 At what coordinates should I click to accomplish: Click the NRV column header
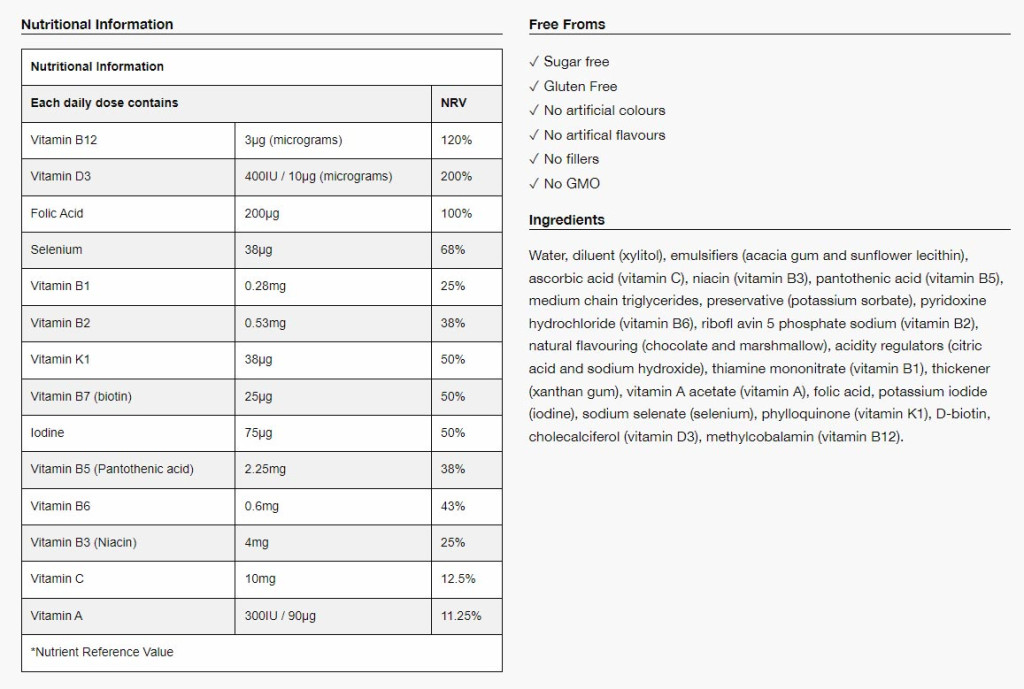click(453, 103)
